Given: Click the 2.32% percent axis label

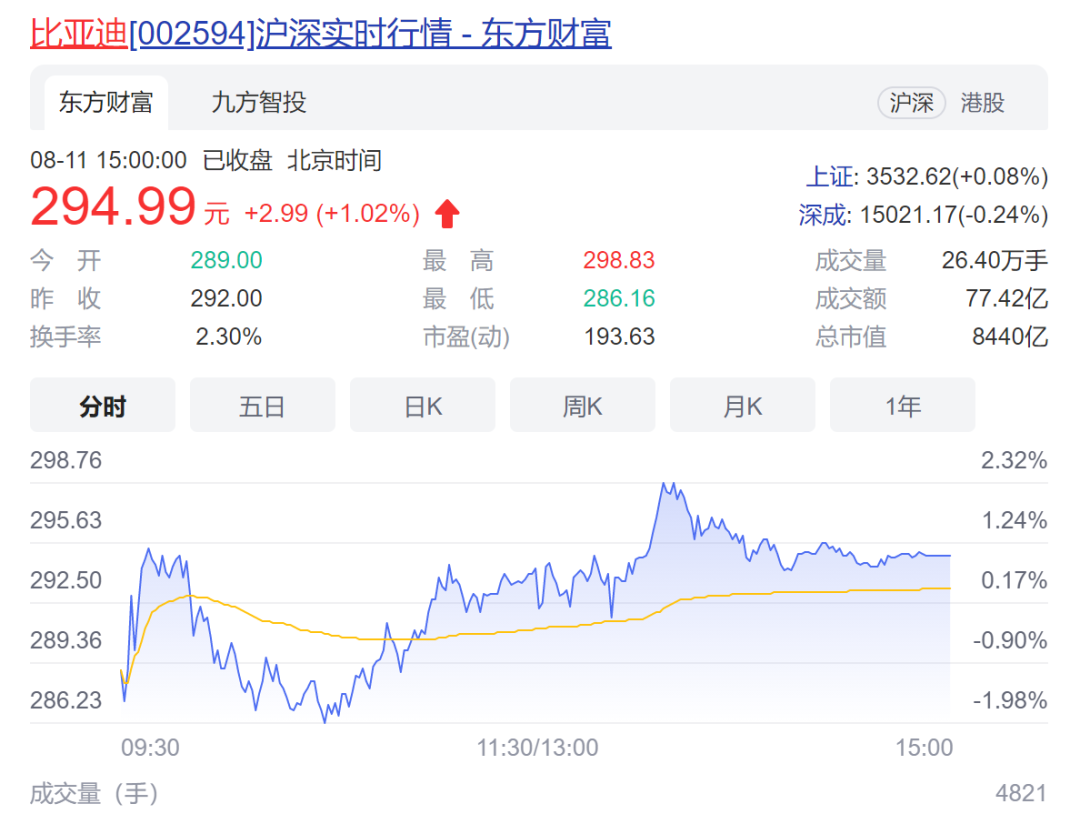Looking at the screenshot, I should (1014, 460).
